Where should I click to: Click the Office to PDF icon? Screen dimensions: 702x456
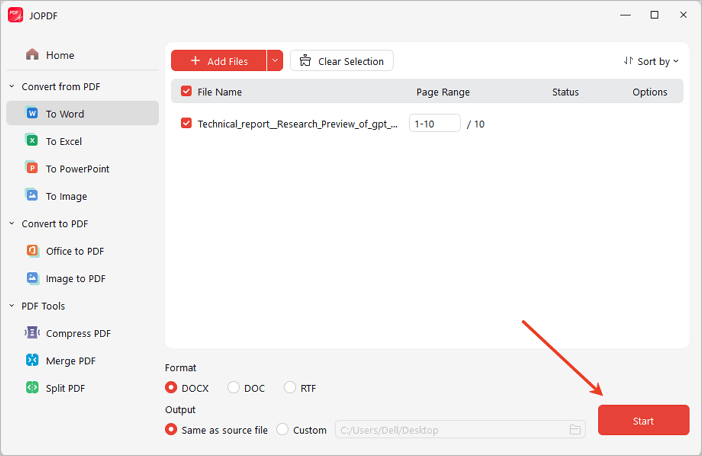(x=32, y=250)
